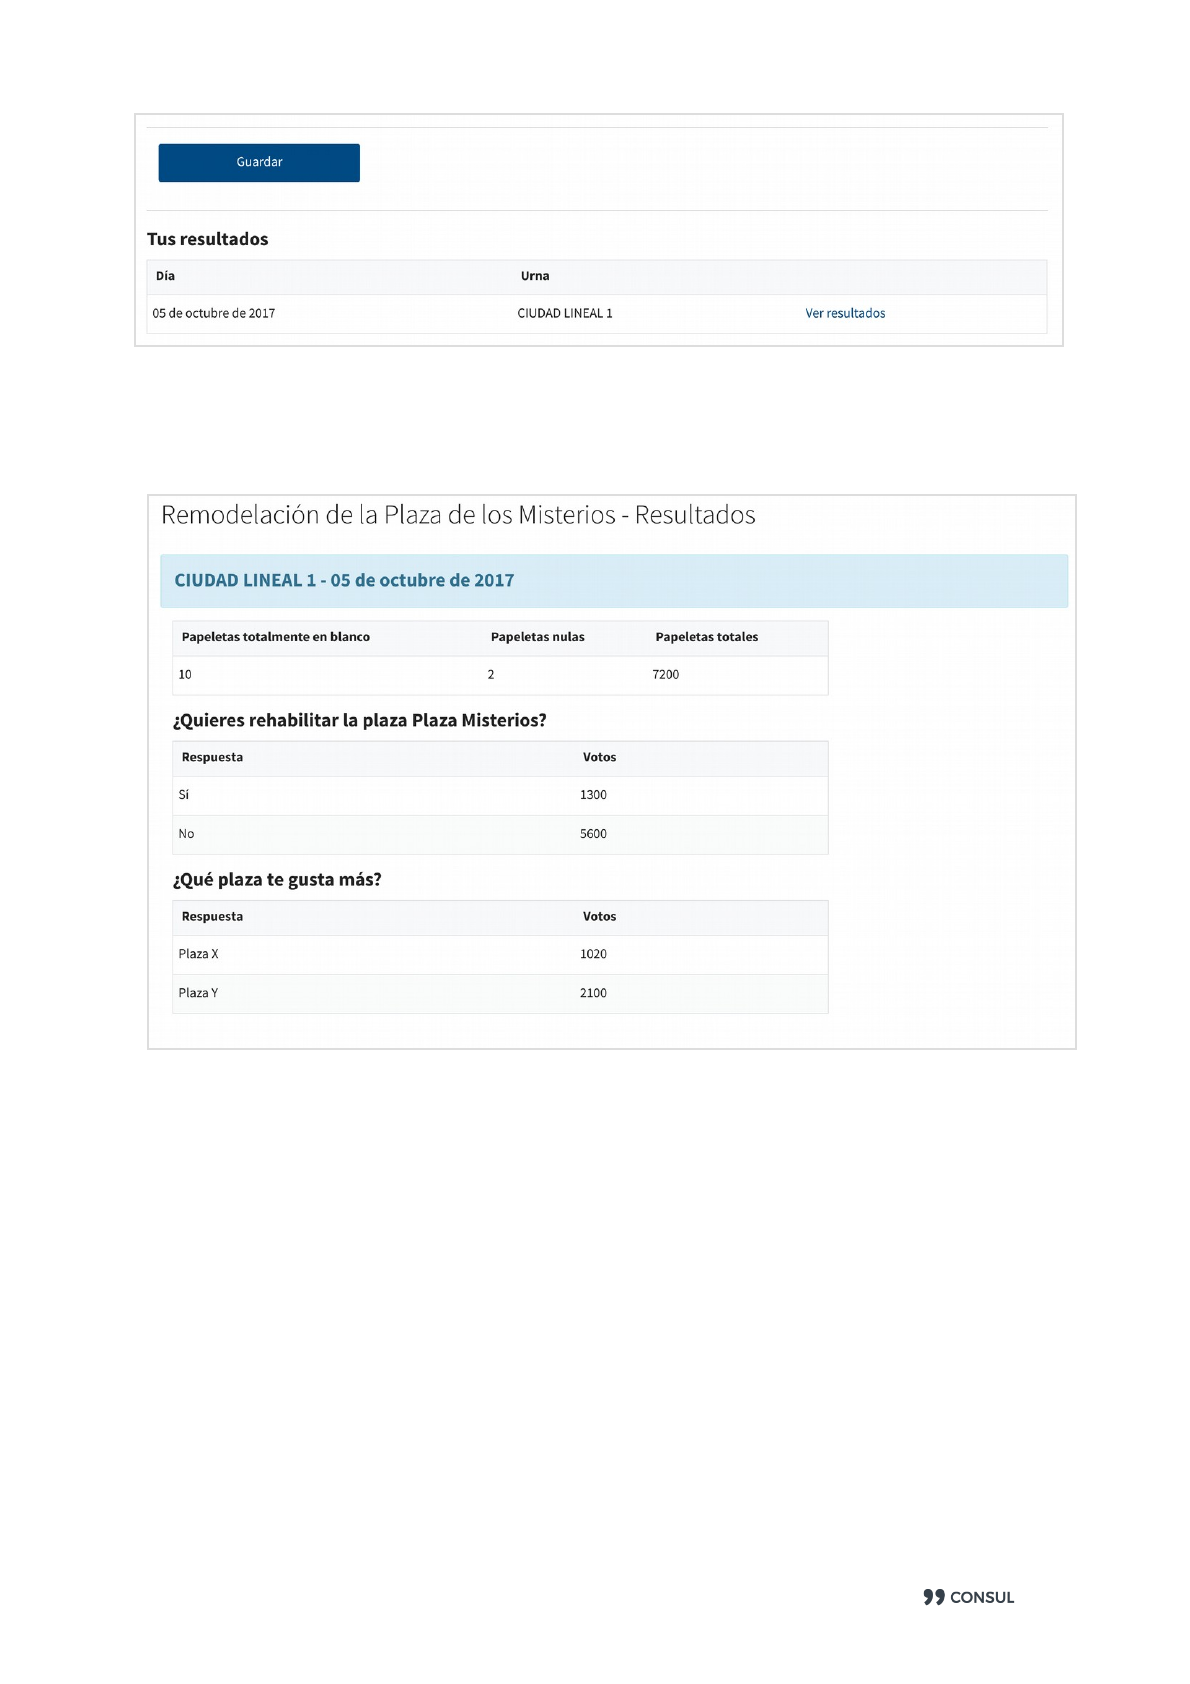Select the date cell under Día
Image resolution: width=1190 pixels, height=1684 pixels.
tap(214, 314)
